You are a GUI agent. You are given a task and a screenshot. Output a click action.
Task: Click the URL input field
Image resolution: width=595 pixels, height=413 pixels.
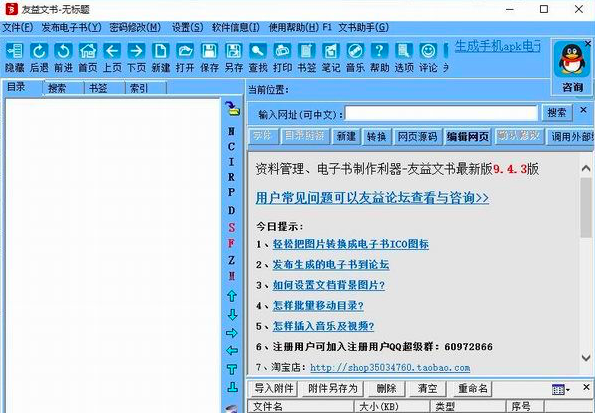point(441,113)
